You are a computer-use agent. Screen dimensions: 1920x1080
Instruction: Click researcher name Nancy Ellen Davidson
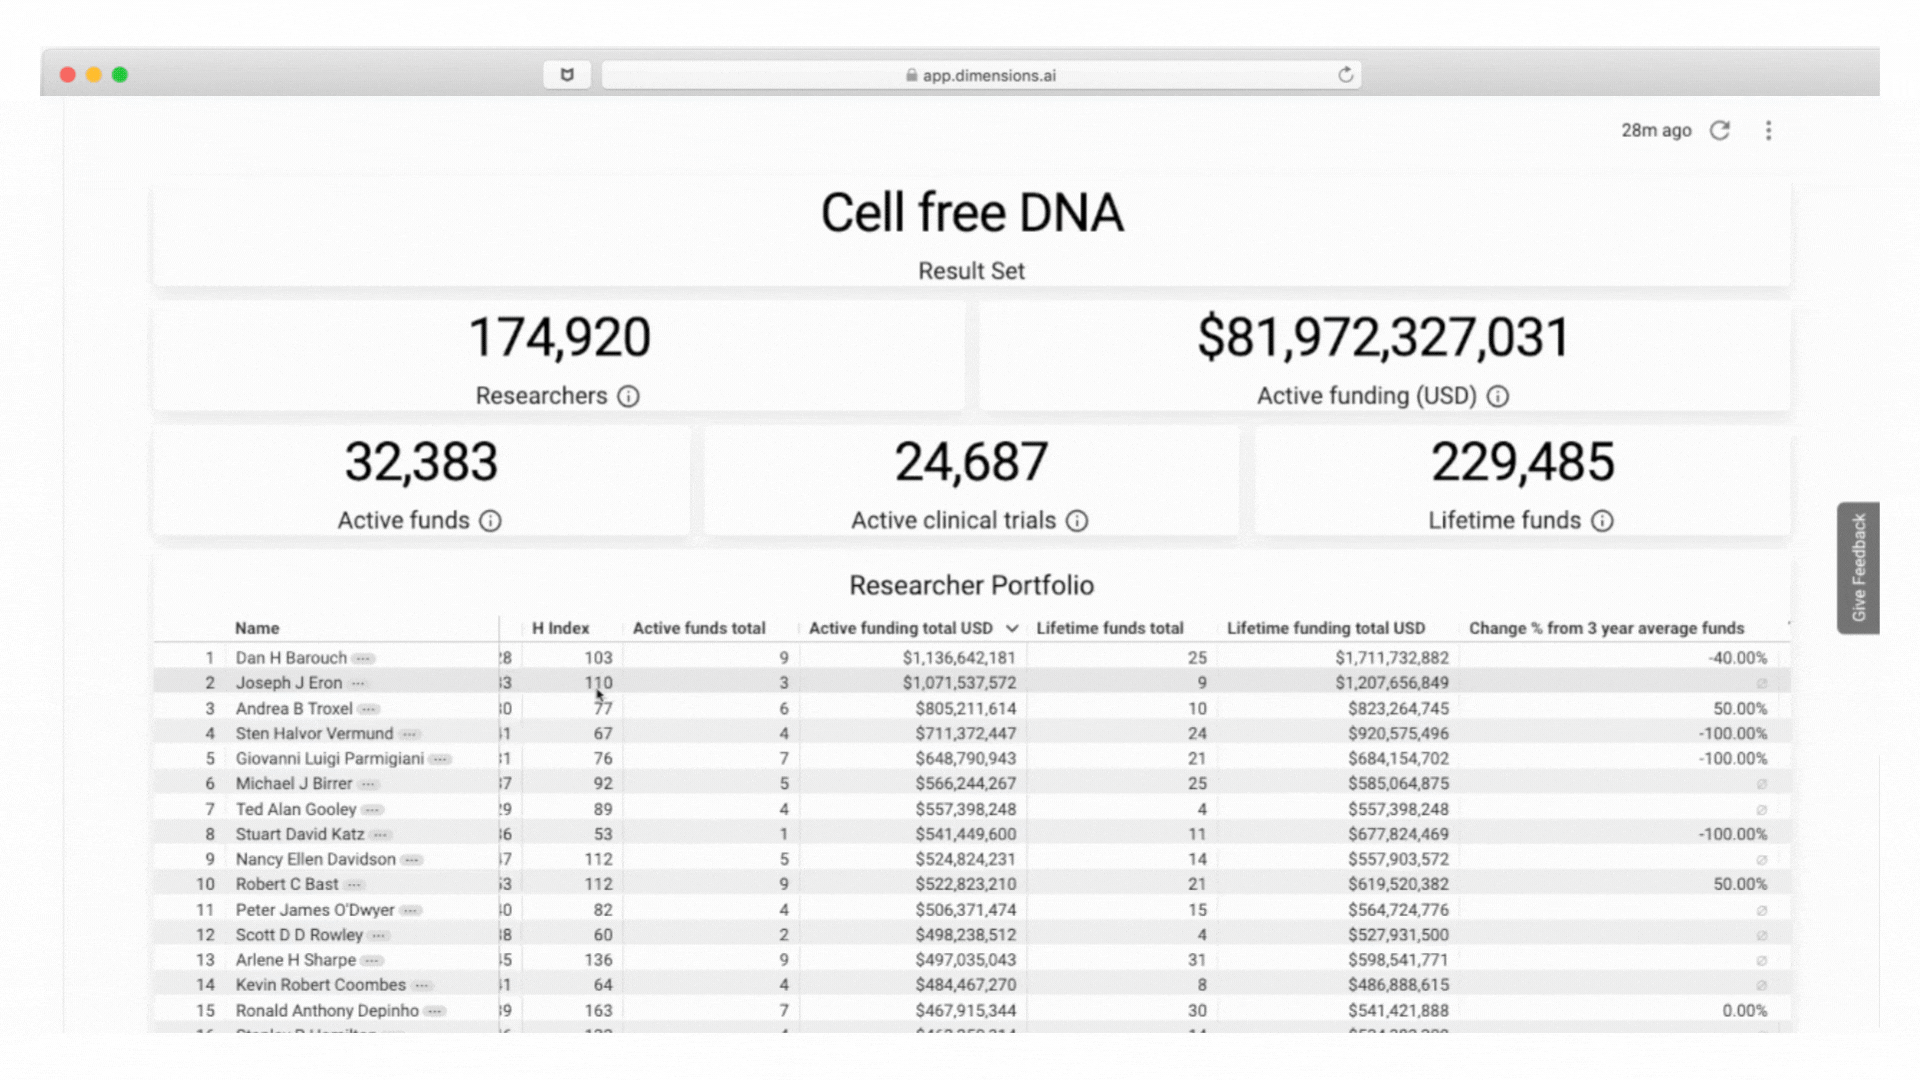(x=315, y=859)
